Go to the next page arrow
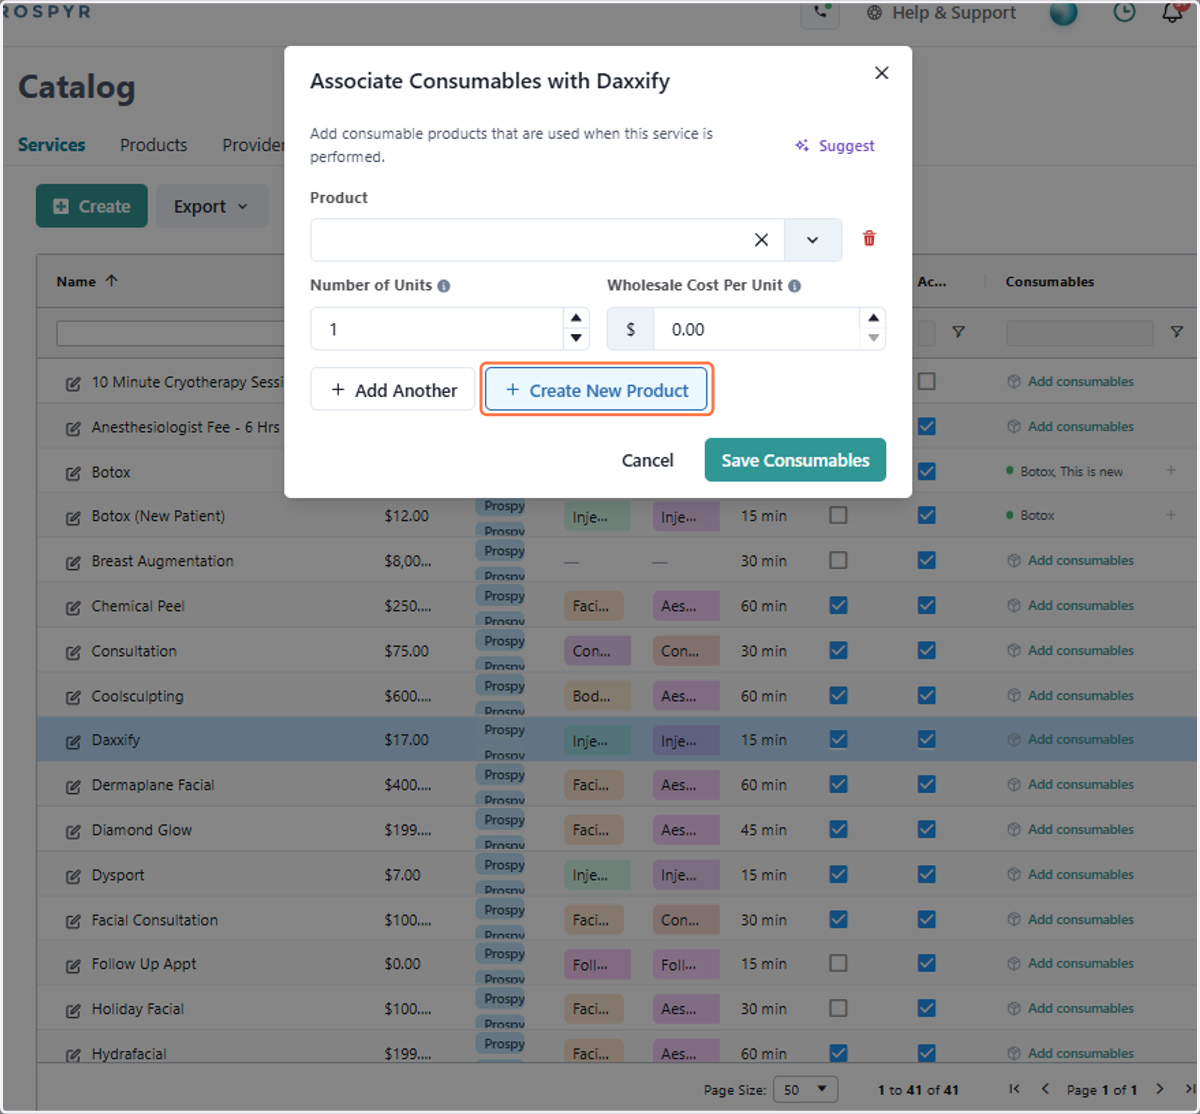Viewport: 1200px width, 1114px height. coord(1160,1089)
